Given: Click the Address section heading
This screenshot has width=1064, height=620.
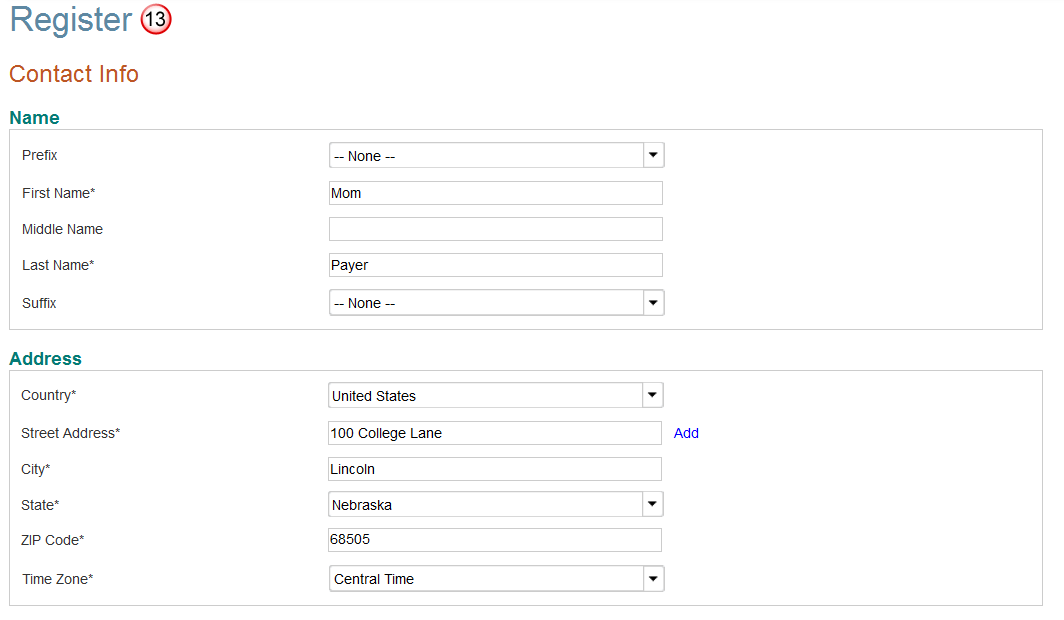Looking at the screenshot, I should click(45, 359).
